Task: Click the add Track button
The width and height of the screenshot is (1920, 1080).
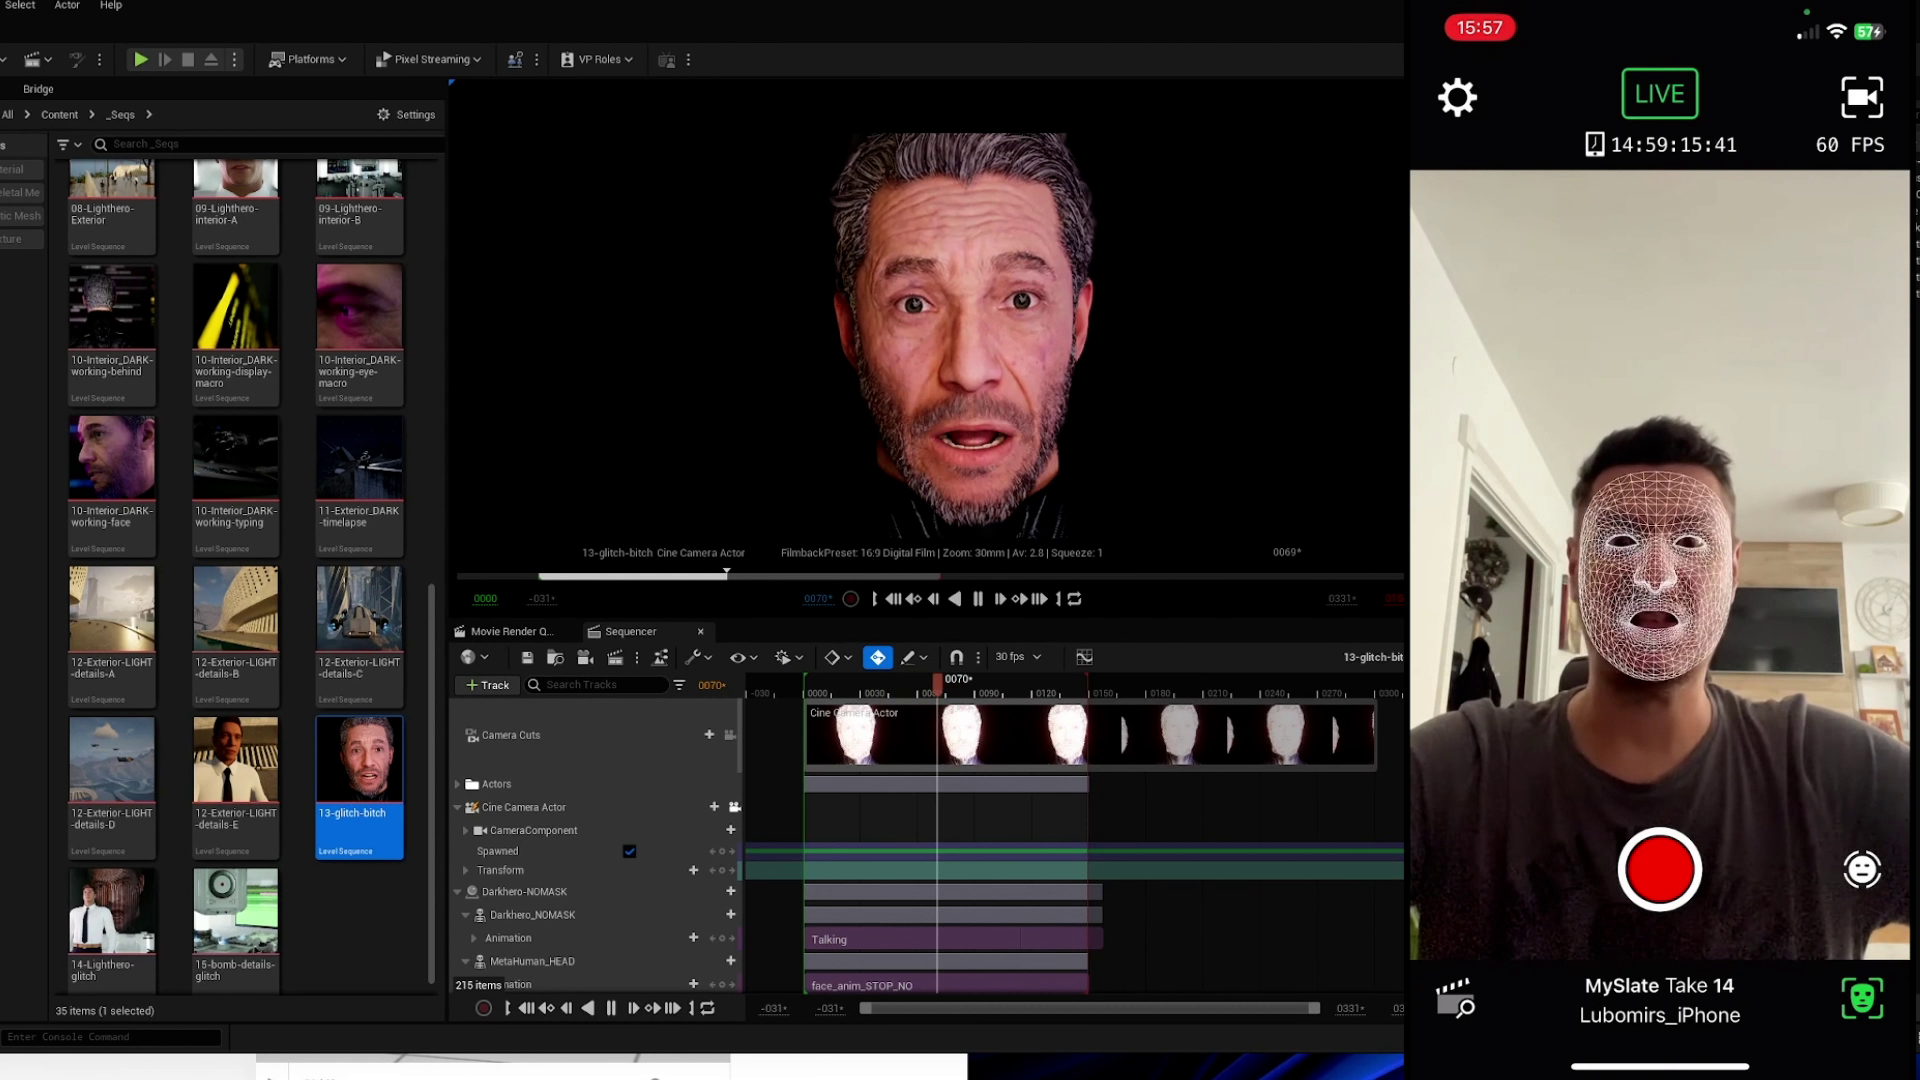Action: click(488, 685)
